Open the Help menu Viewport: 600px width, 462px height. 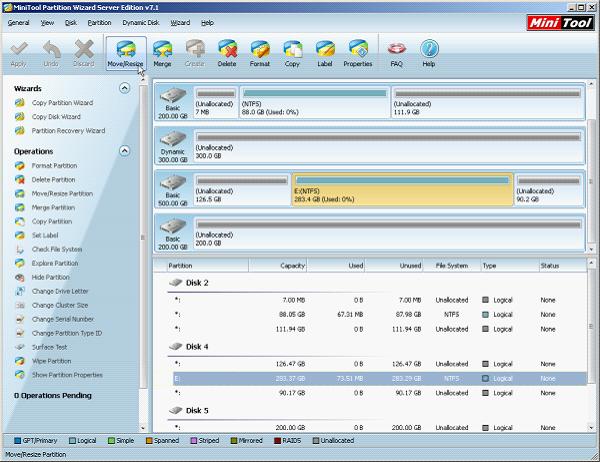[207, 23]
